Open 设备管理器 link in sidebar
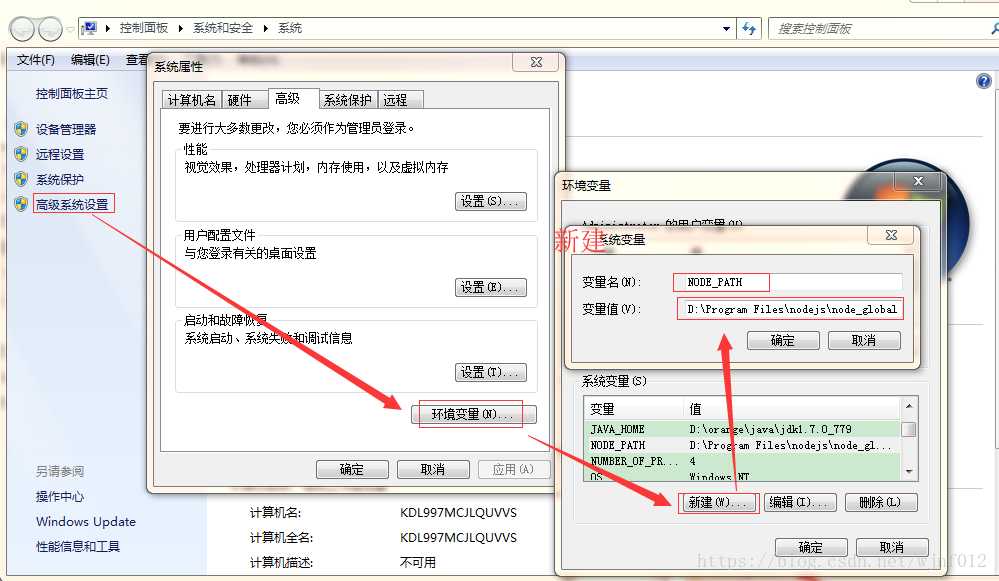The image size is (999, 581). coord(66,129)
